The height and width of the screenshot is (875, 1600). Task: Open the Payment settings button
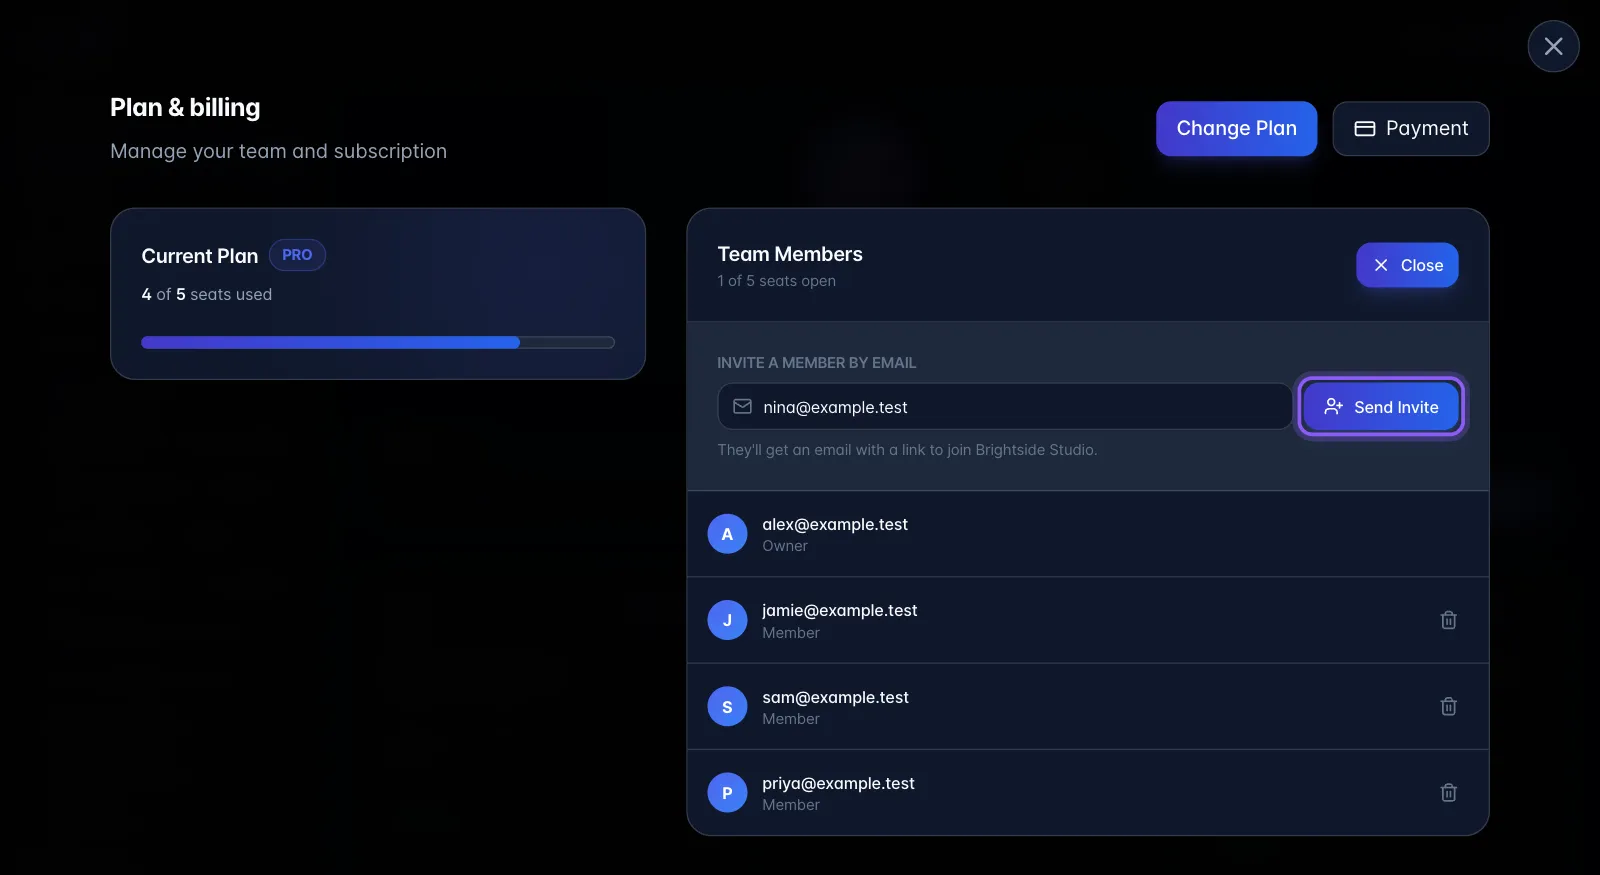(1410, 128)
